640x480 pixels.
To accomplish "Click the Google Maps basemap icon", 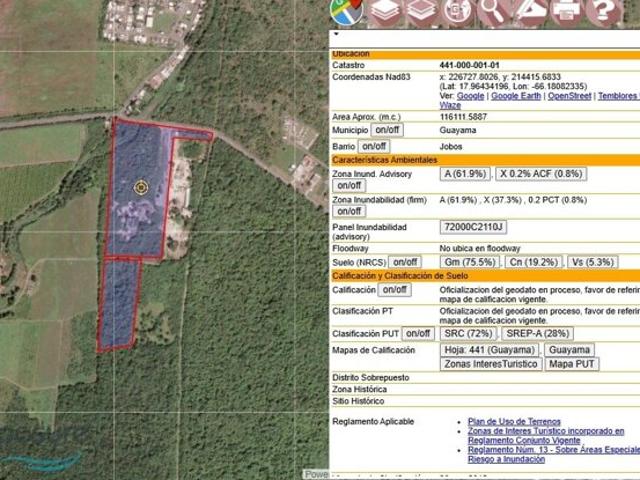I will coord(346,11).
